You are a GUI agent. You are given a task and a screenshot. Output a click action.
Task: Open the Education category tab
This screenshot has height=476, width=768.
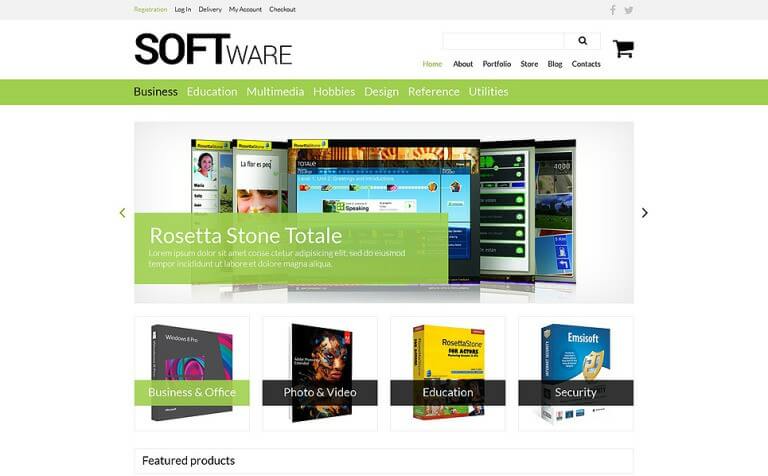[x=212, y=92]
